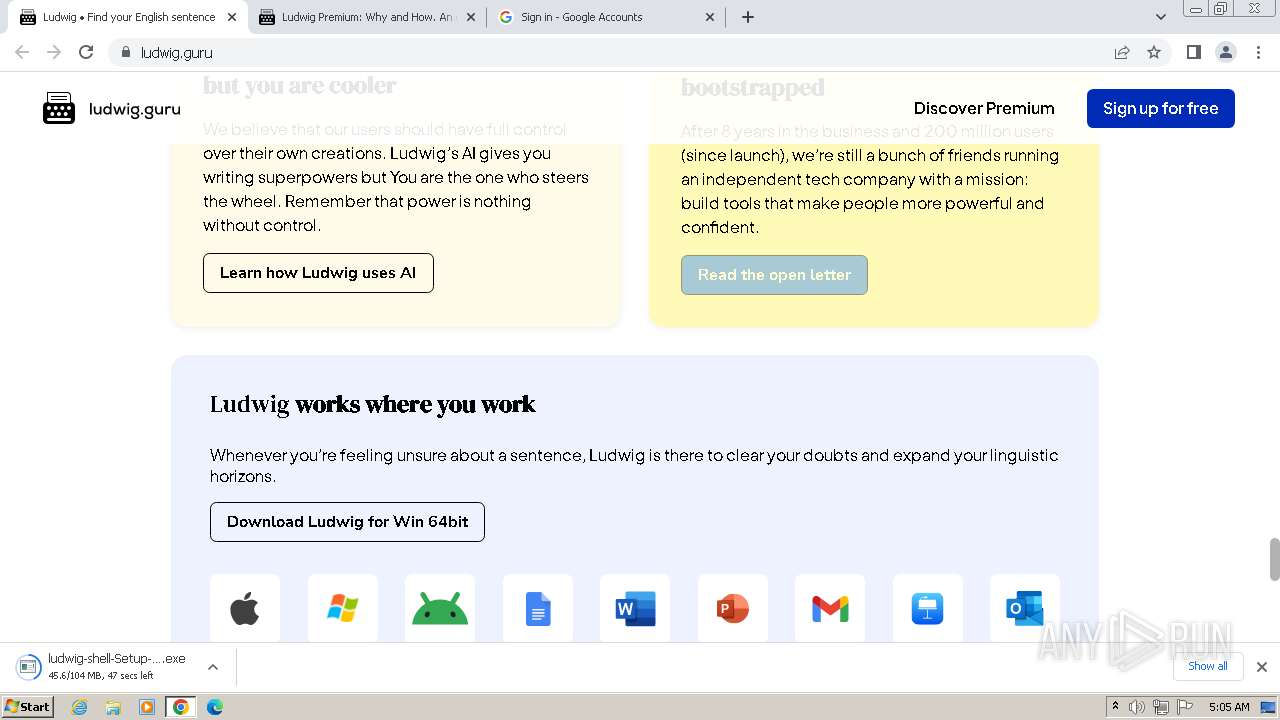Download Ludwig for Win 64bit
Screen dimensions: 1280x720
click(347, 522)
